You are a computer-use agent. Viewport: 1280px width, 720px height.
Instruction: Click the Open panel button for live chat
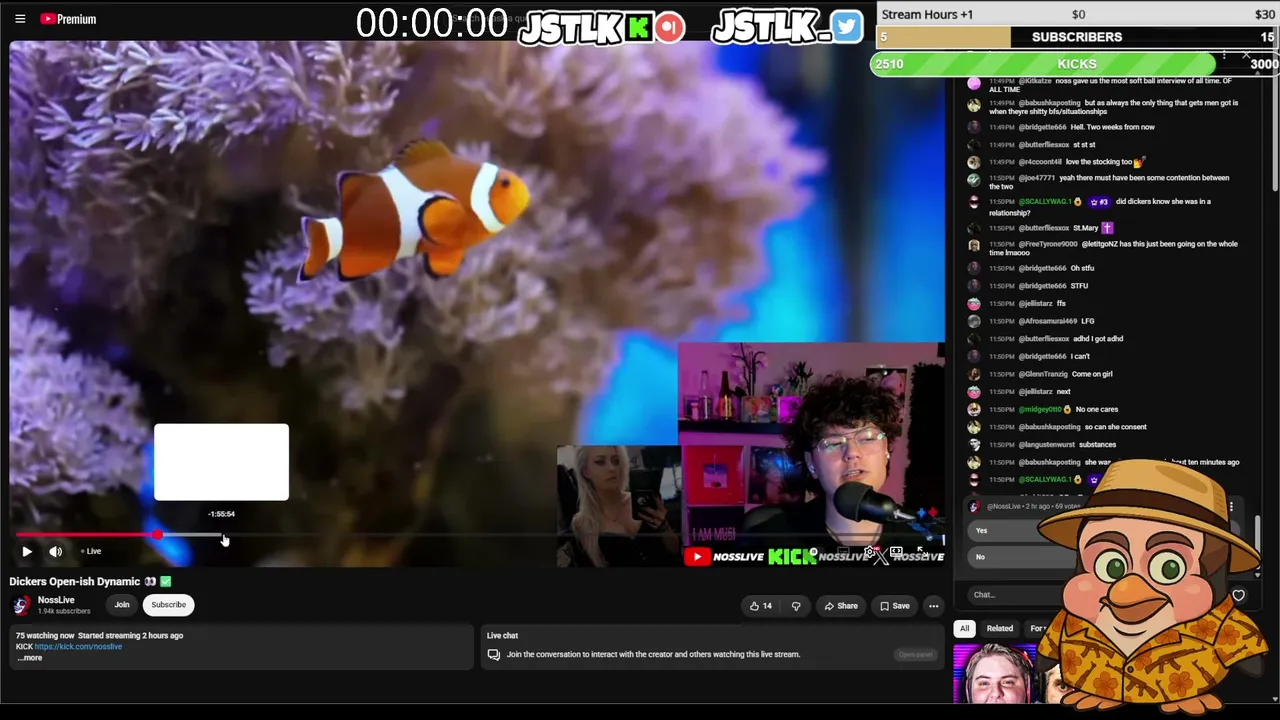[x=915, y=655]
